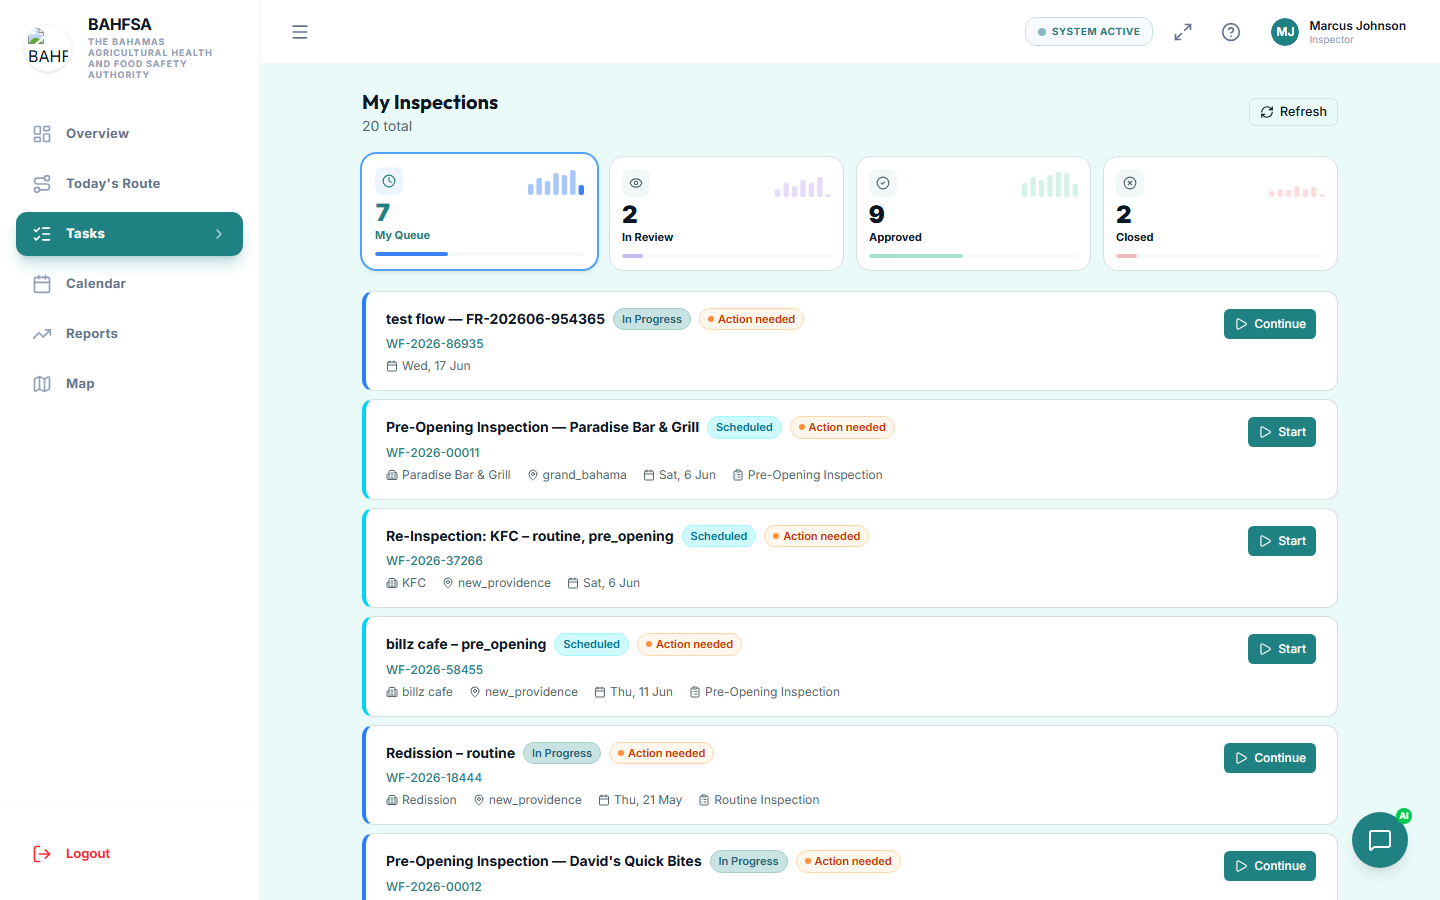The height and width of the screenshot is (900, 1440).
Task: Click the checkmark icon on Approved
Action: pyautogui.click(x=883, y=183)
